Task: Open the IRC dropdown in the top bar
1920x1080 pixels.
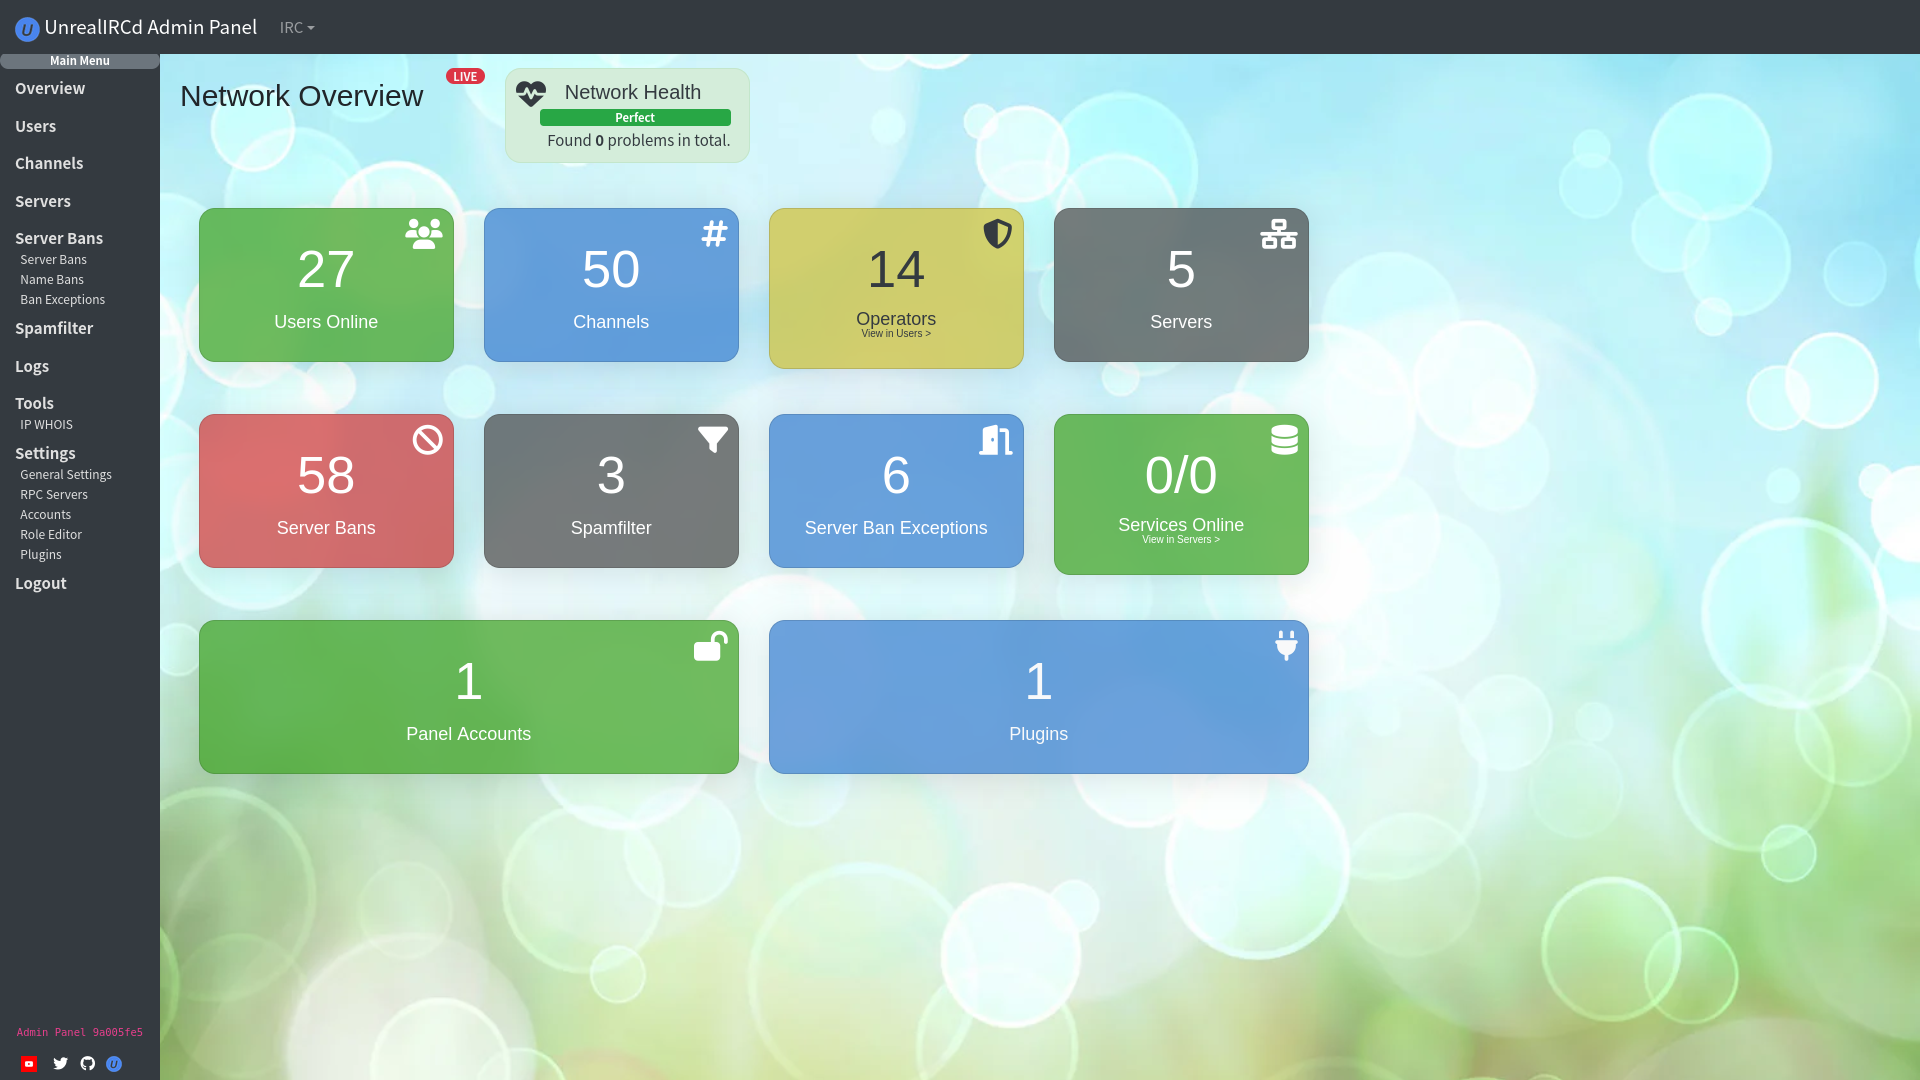Action: [296, 27]
